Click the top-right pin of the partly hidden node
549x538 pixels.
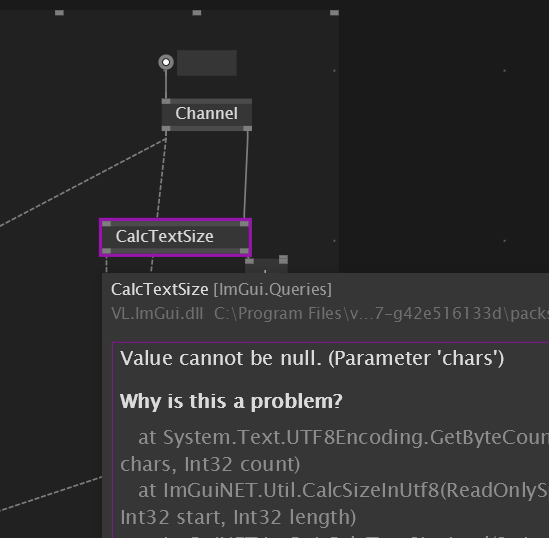tap(283, 259)
